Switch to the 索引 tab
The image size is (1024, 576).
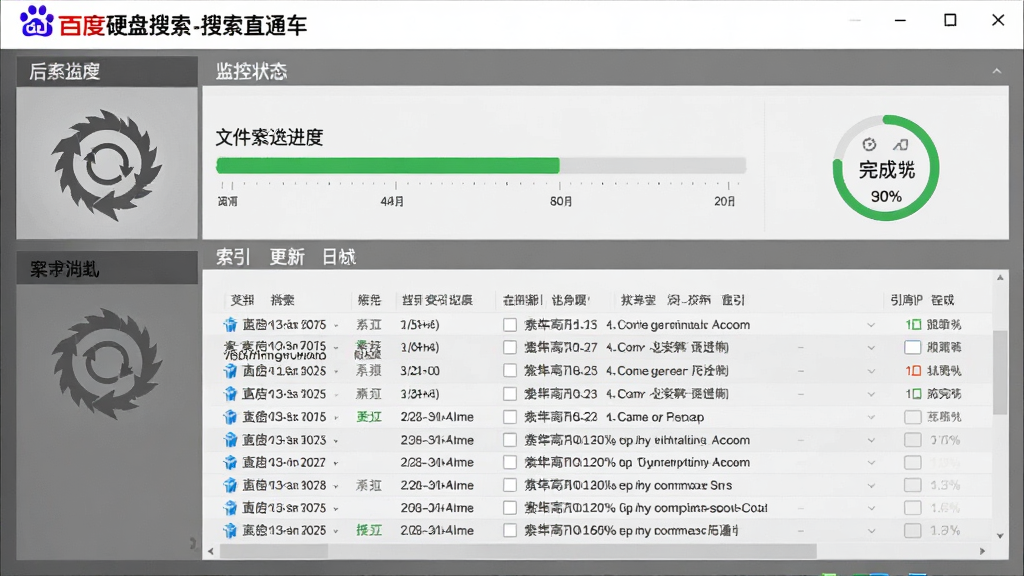pyautogui.click(x=233, y=257)
